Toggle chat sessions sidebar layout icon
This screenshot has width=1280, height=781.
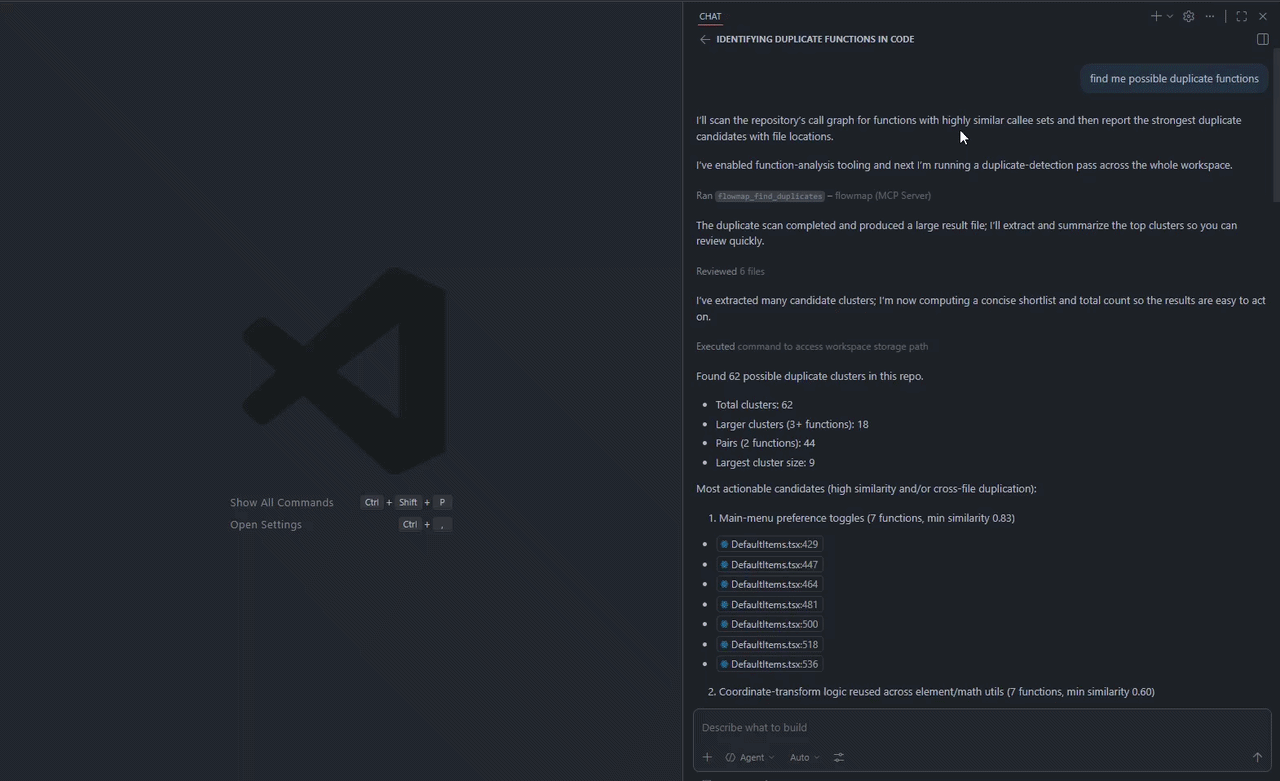(x=1262, y=39)
